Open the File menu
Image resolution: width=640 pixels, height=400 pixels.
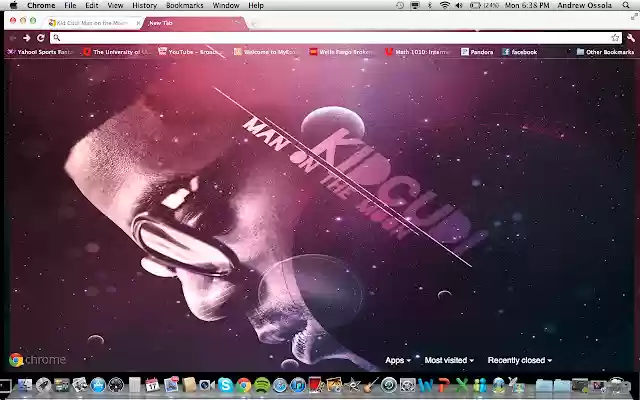(x=70, y=5)
